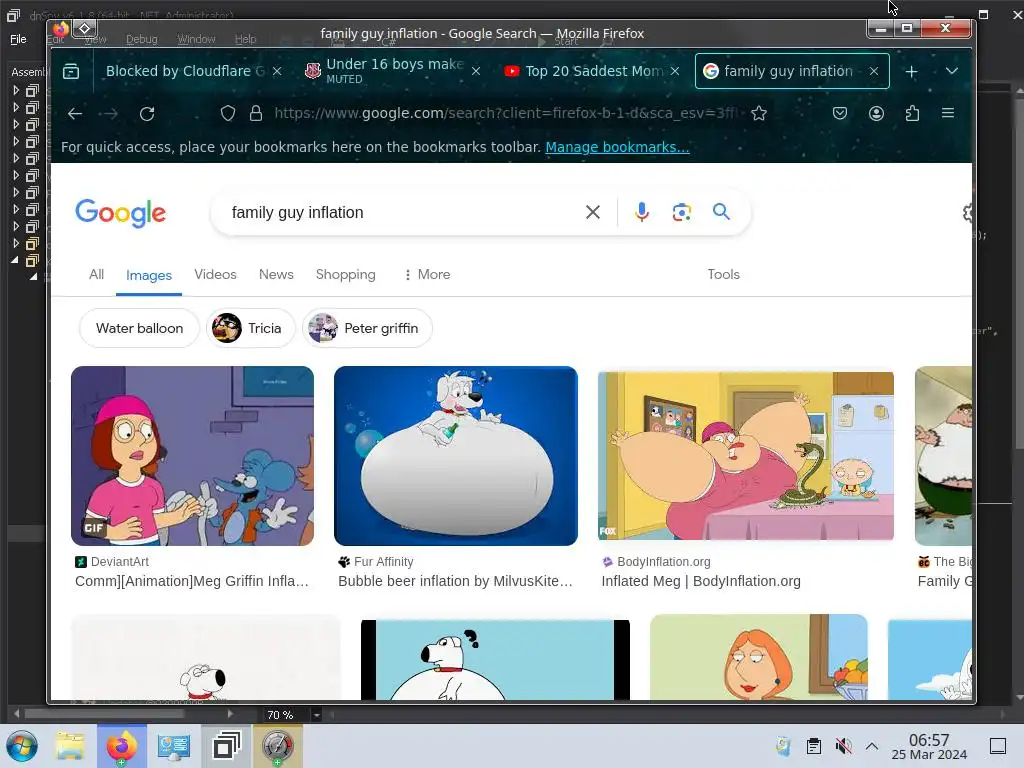Submit search with magnifying glass icon

721,212
